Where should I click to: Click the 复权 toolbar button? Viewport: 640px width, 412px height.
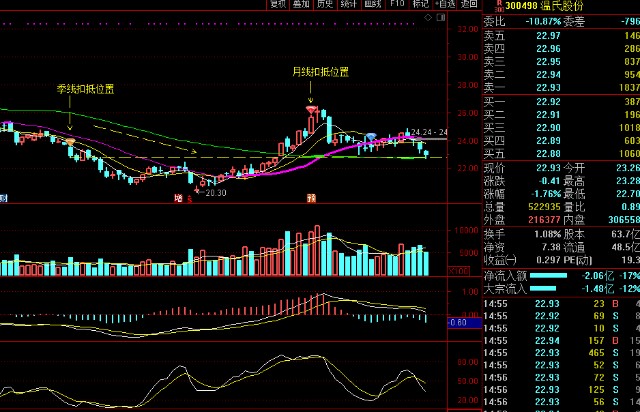(278, 4)
